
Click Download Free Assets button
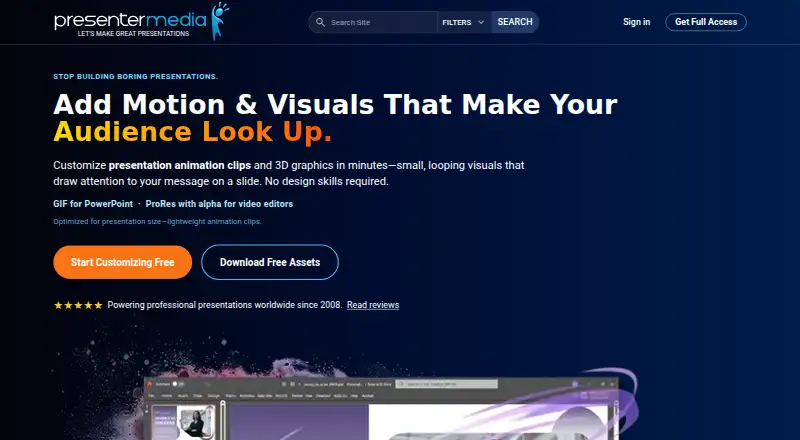(270, 262)
